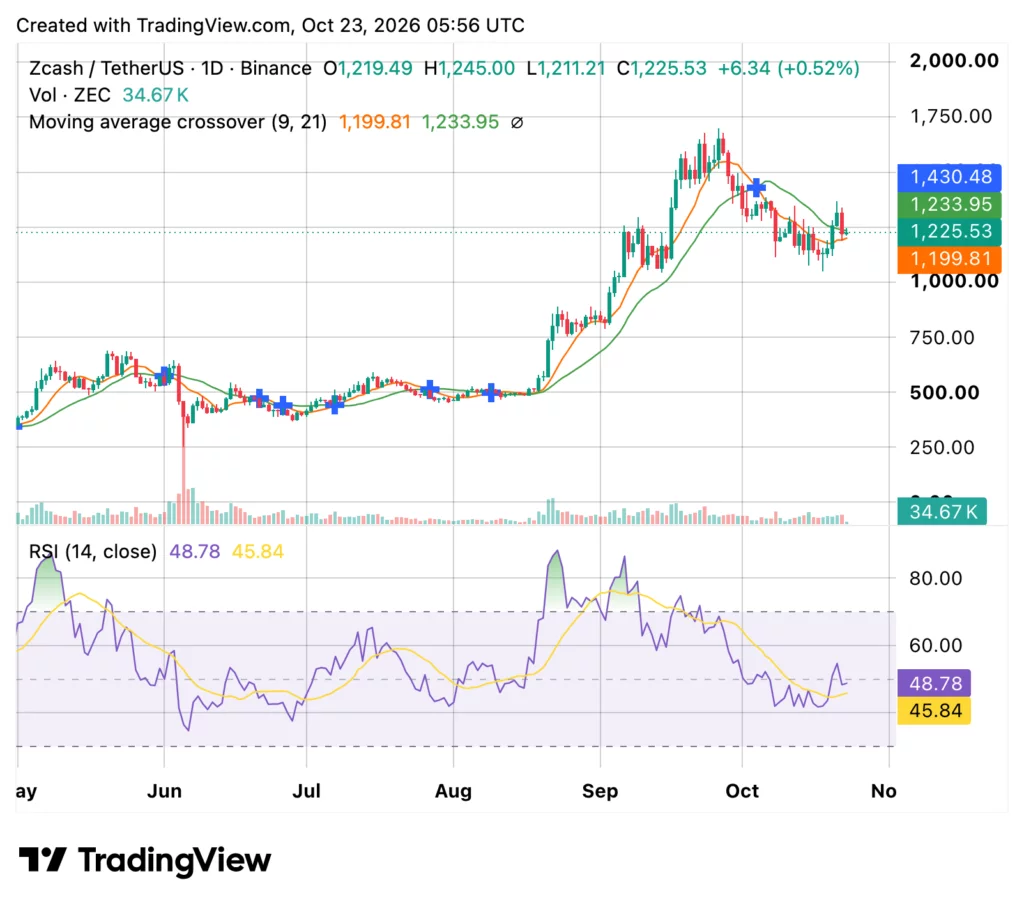Click the O1,219.49 open value
The height and width of the screenshot is (908, 1024).
368,68
